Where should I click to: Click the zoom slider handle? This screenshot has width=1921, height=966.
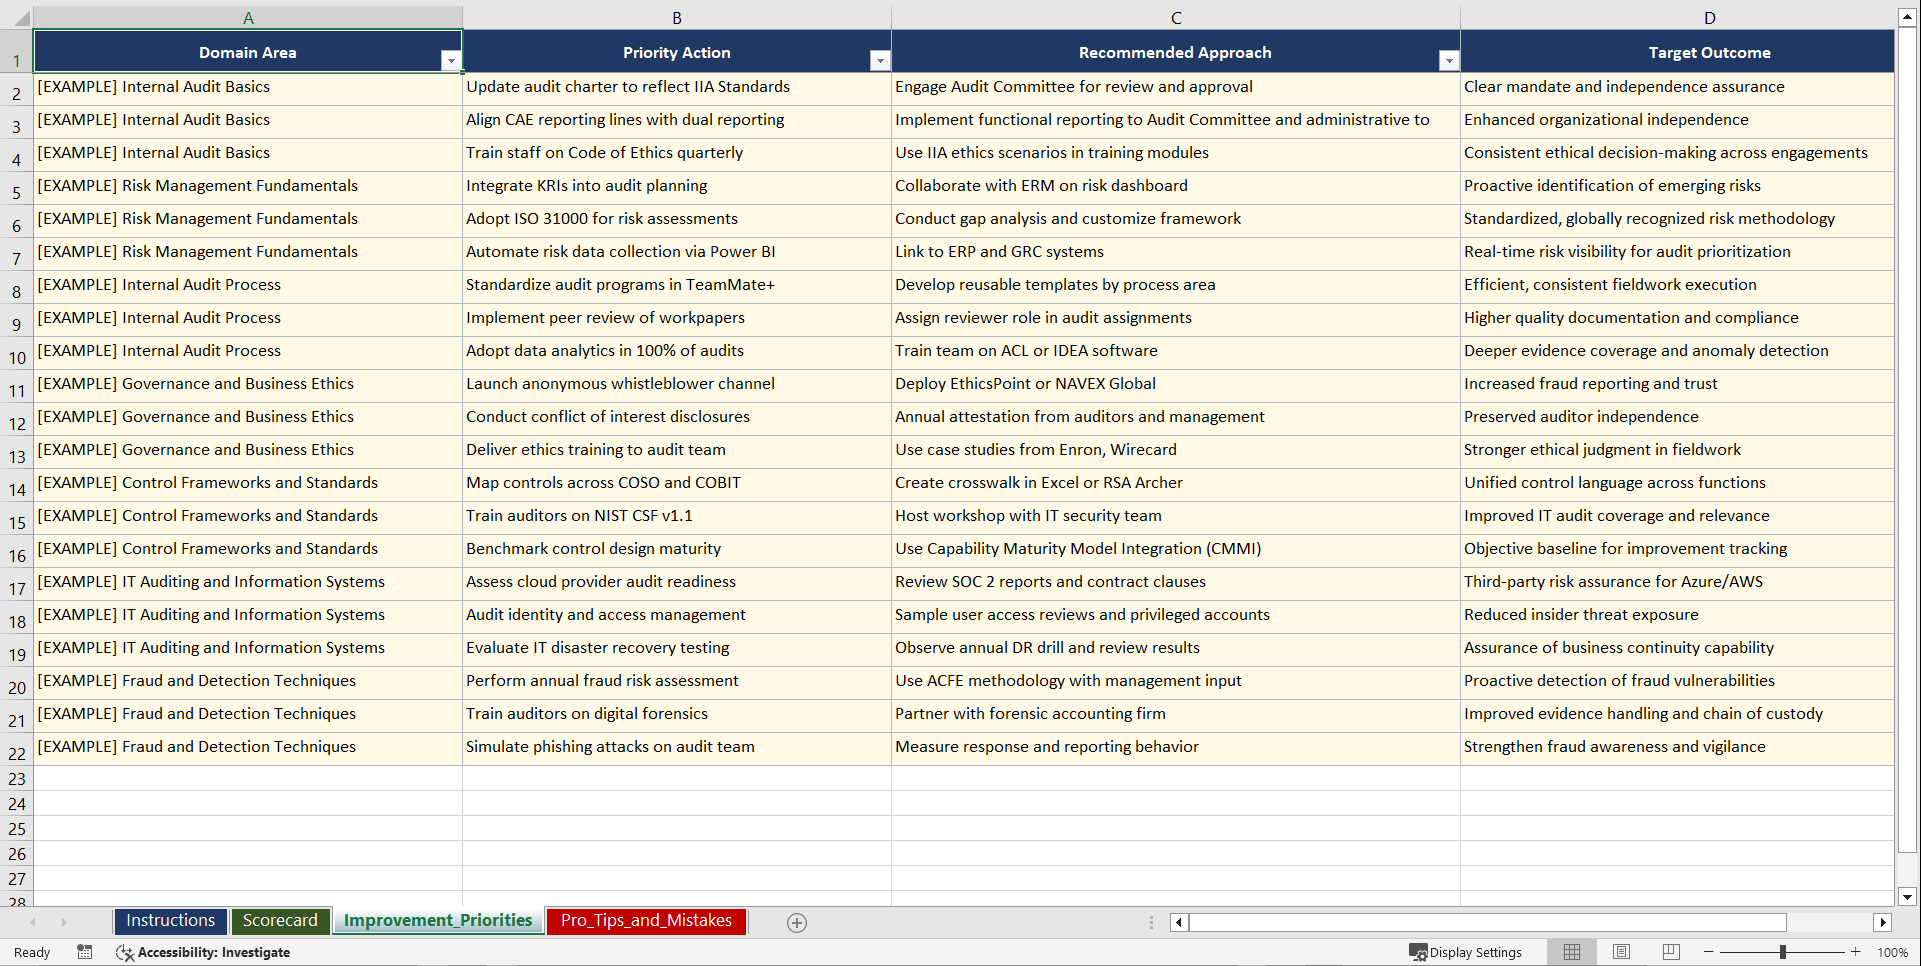click(1783, 952)
